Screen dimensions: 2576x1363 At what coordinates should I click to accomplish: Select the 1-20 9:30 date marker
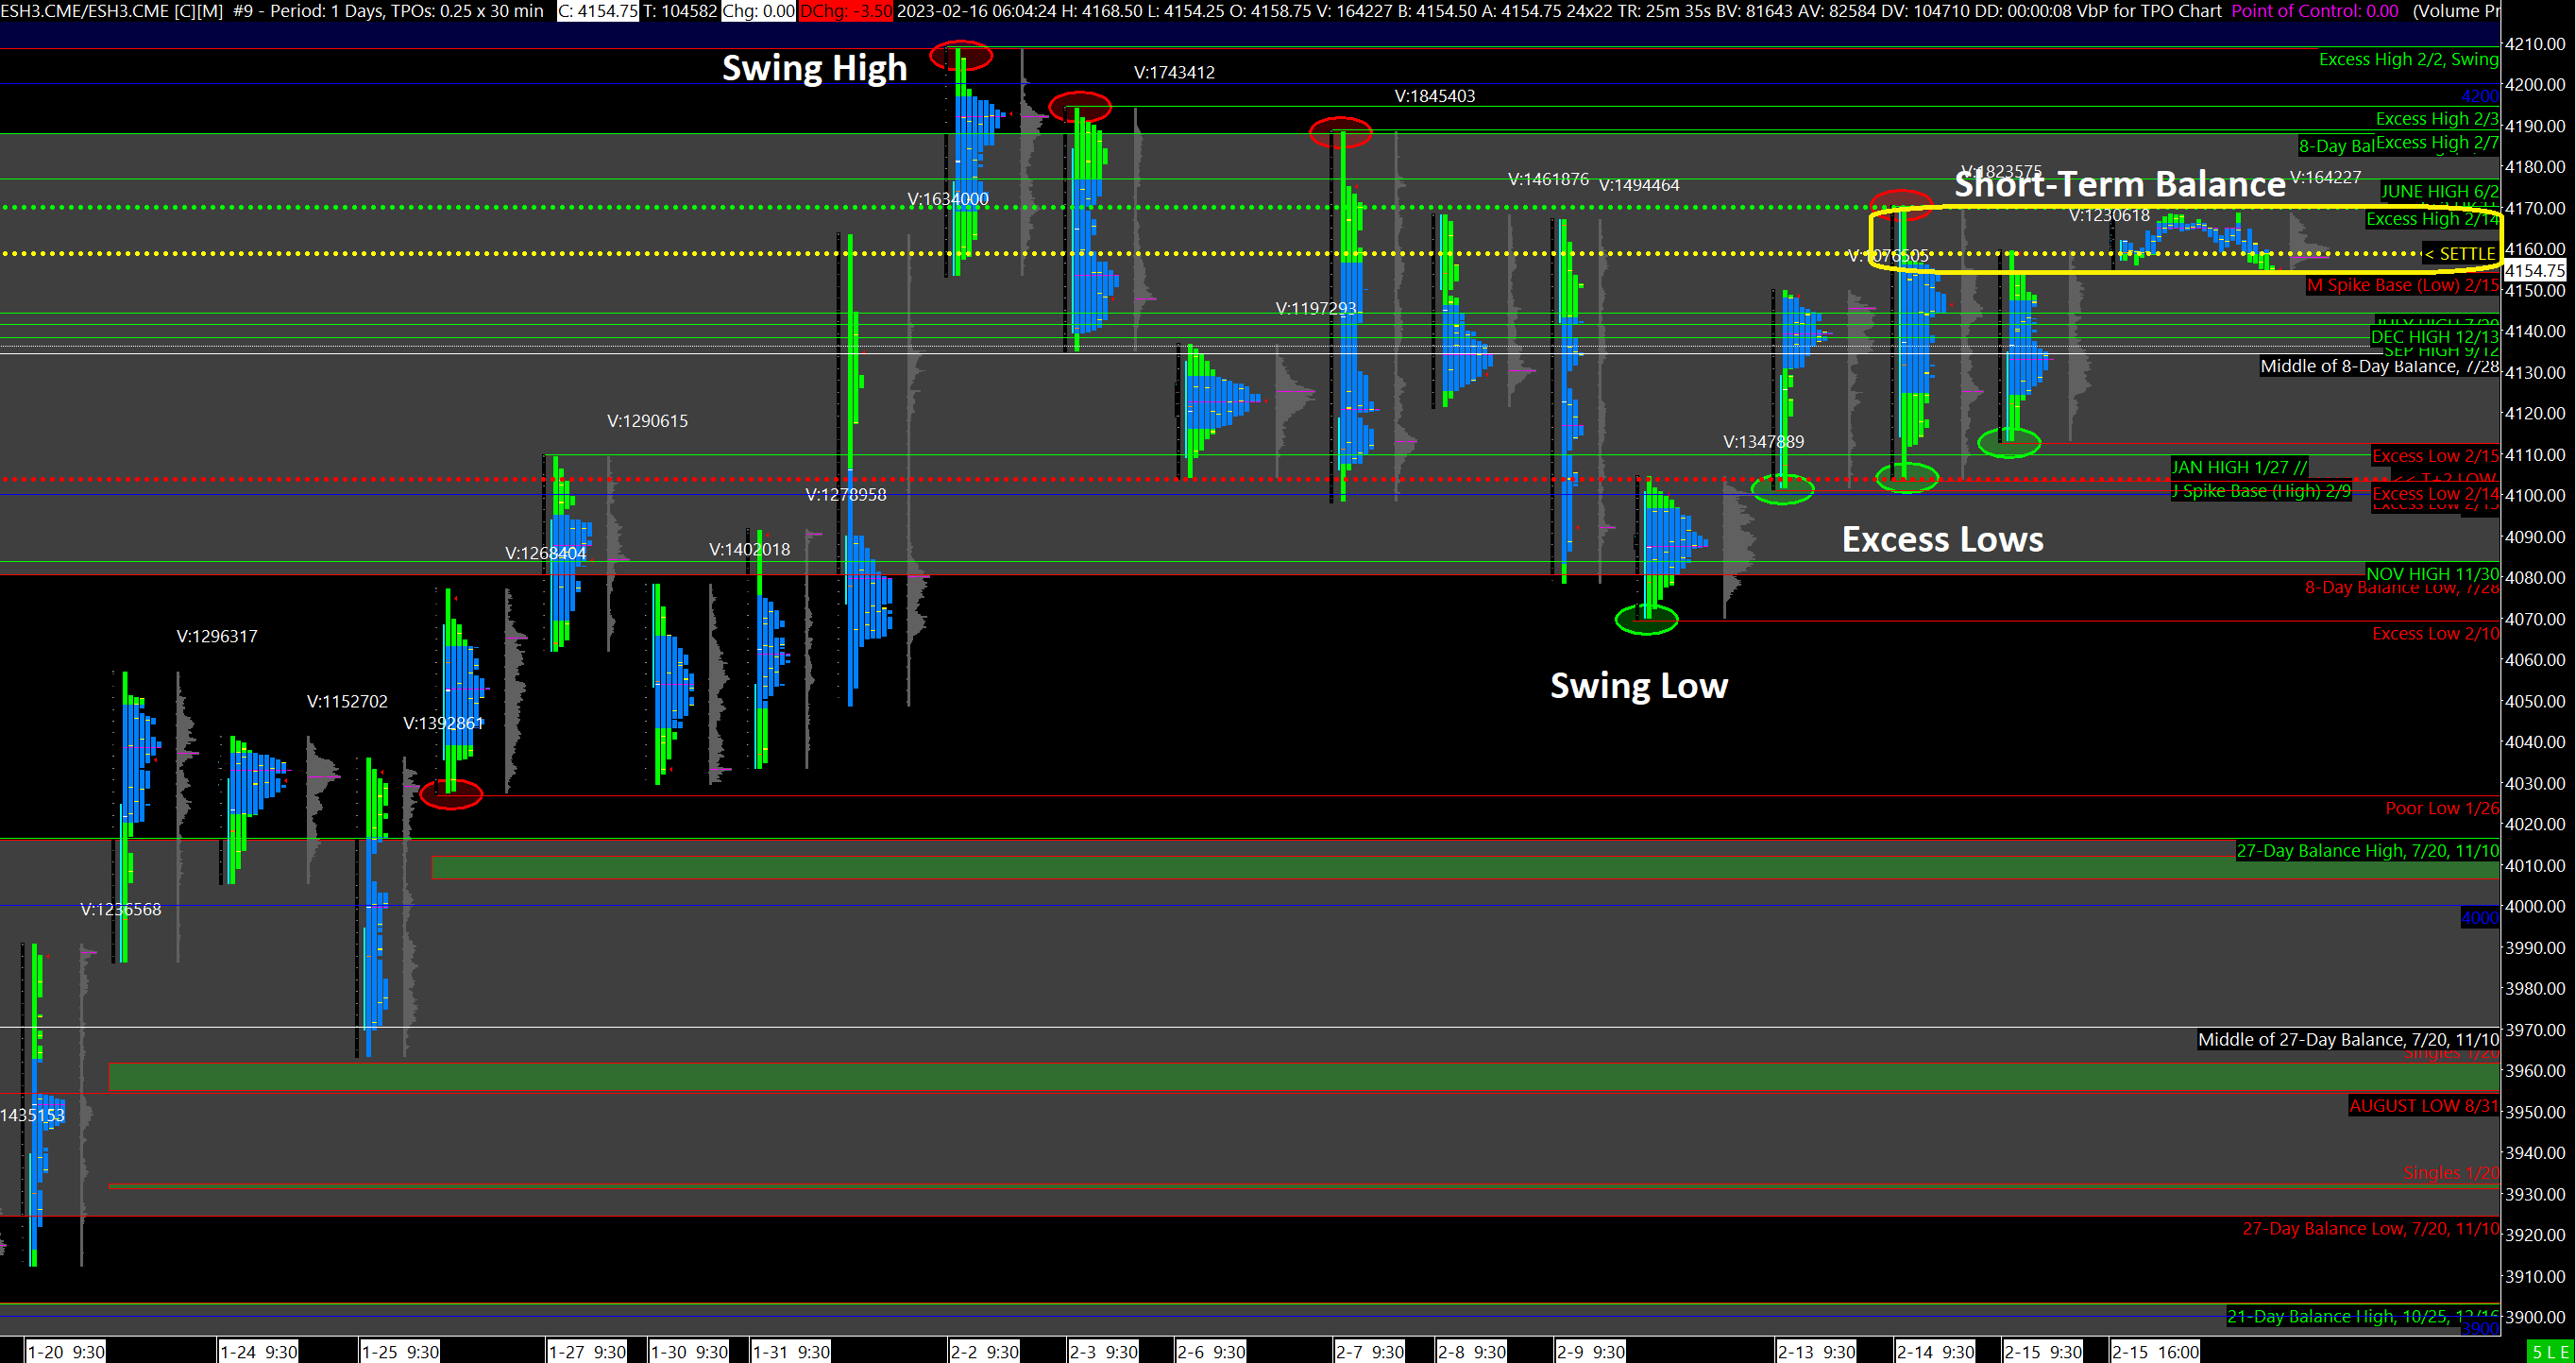65,1352
